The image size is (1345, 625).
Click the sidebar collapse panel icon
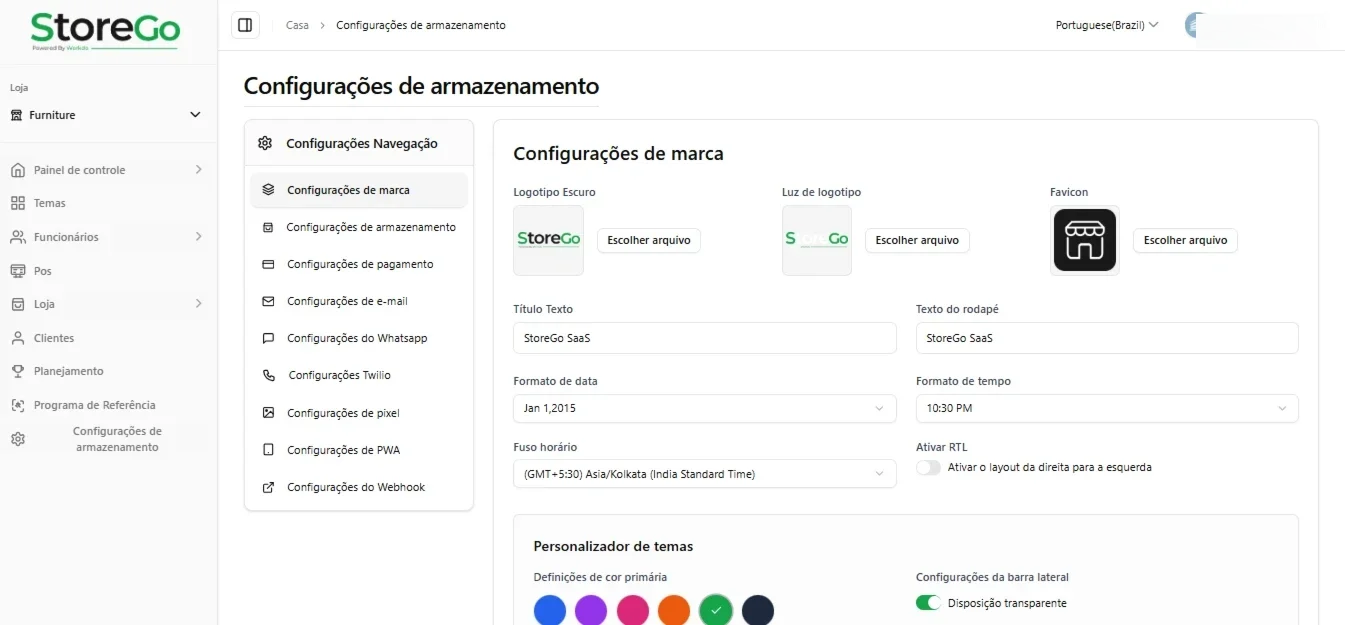pos(245,25)
